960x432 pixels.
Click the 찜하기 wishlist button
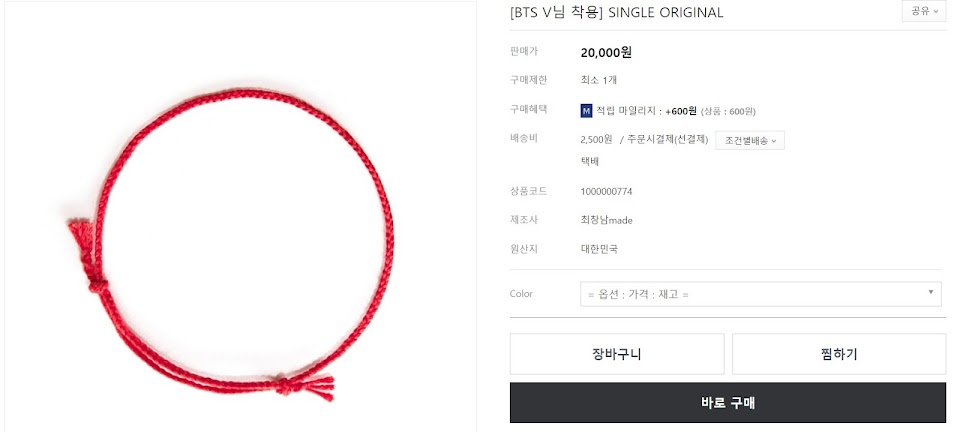839,354
